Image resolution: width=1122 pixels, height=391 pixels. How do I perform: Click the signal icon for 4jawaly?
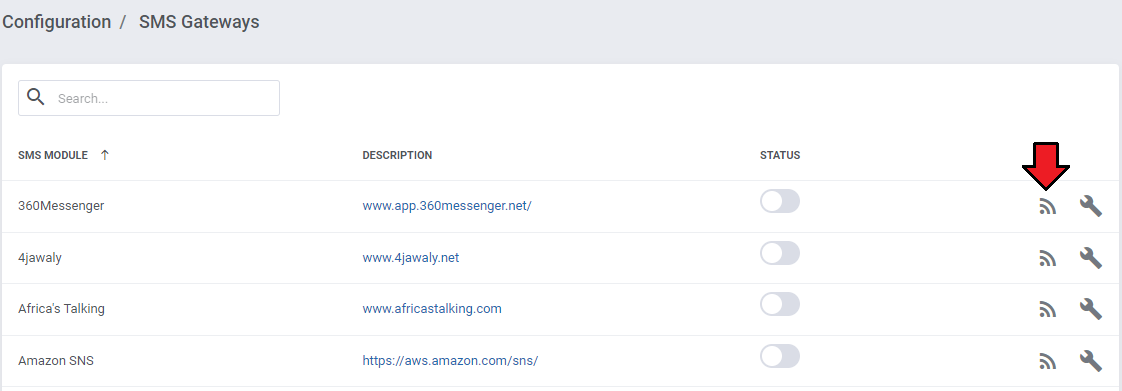[x=1048, y=259]
